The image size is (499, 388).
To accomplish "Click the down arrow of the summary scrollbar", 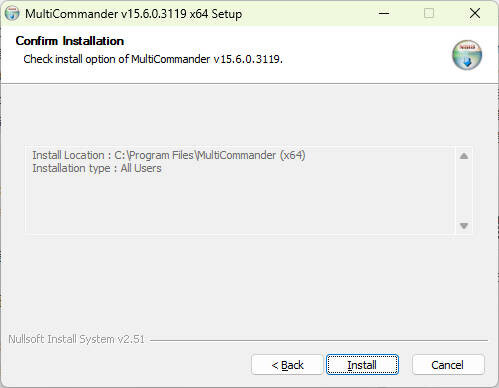I will click(x=464, y=226).
